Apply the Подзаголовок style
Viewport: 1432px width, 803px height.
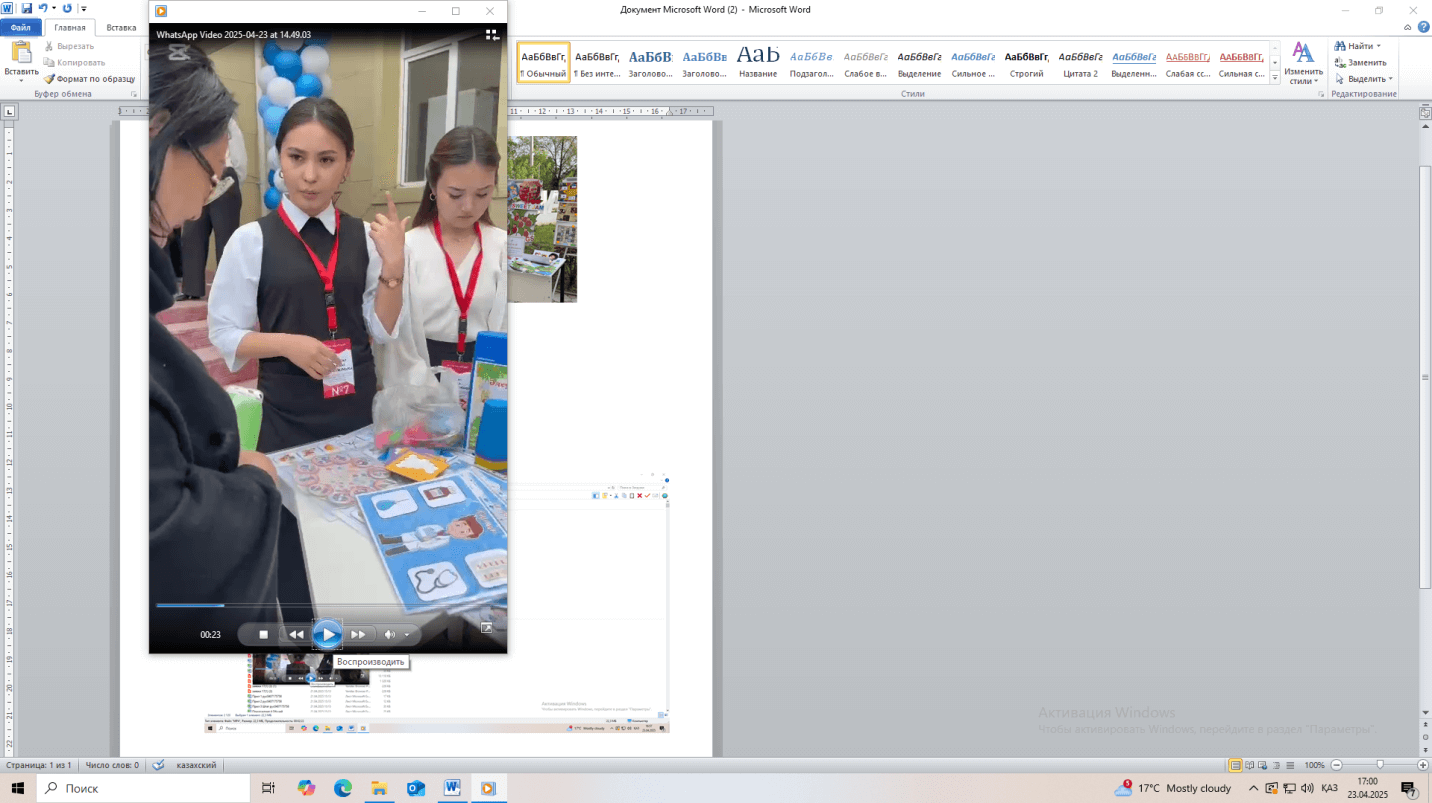[812, 62]
